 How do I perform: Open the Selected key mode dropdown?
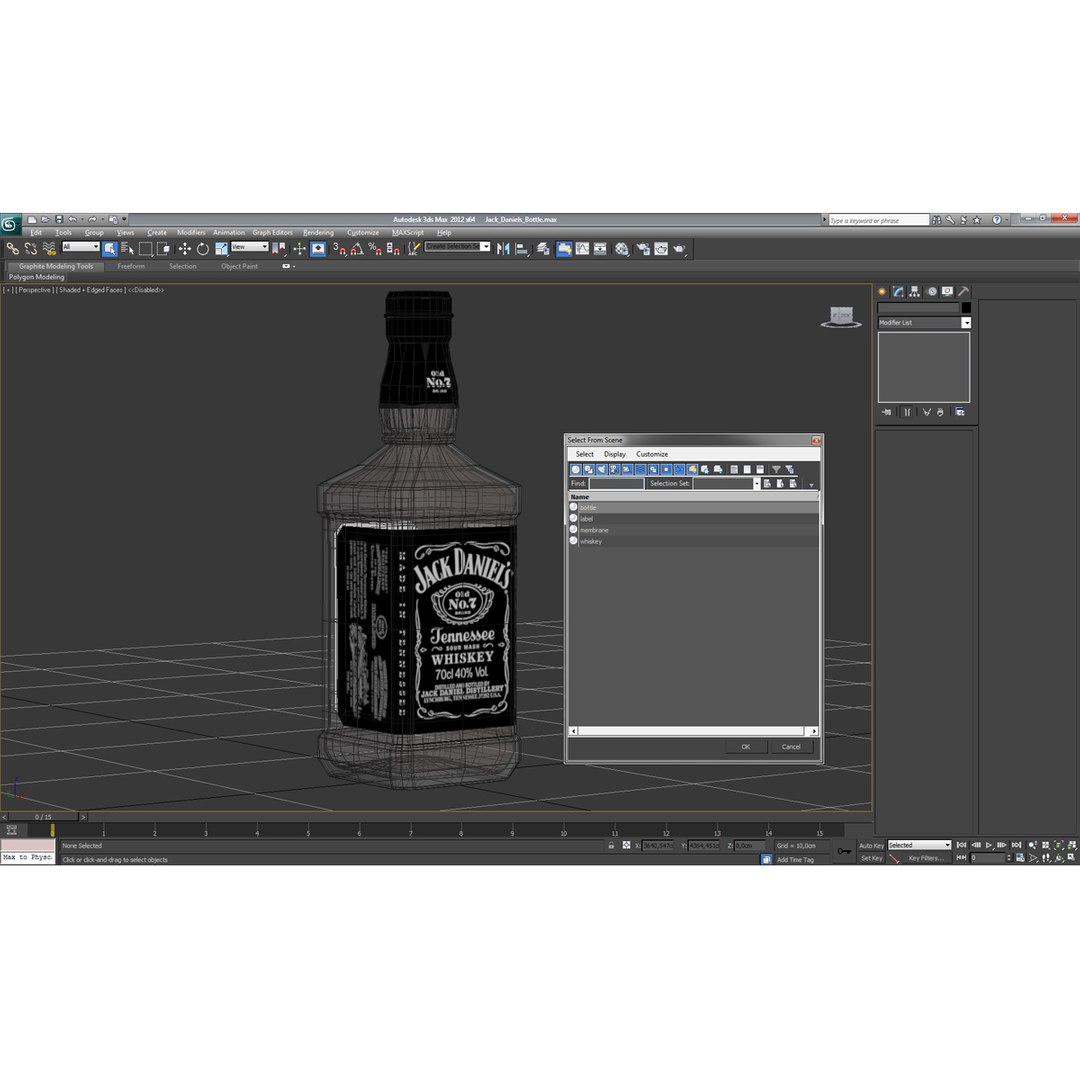click(919, 845)
